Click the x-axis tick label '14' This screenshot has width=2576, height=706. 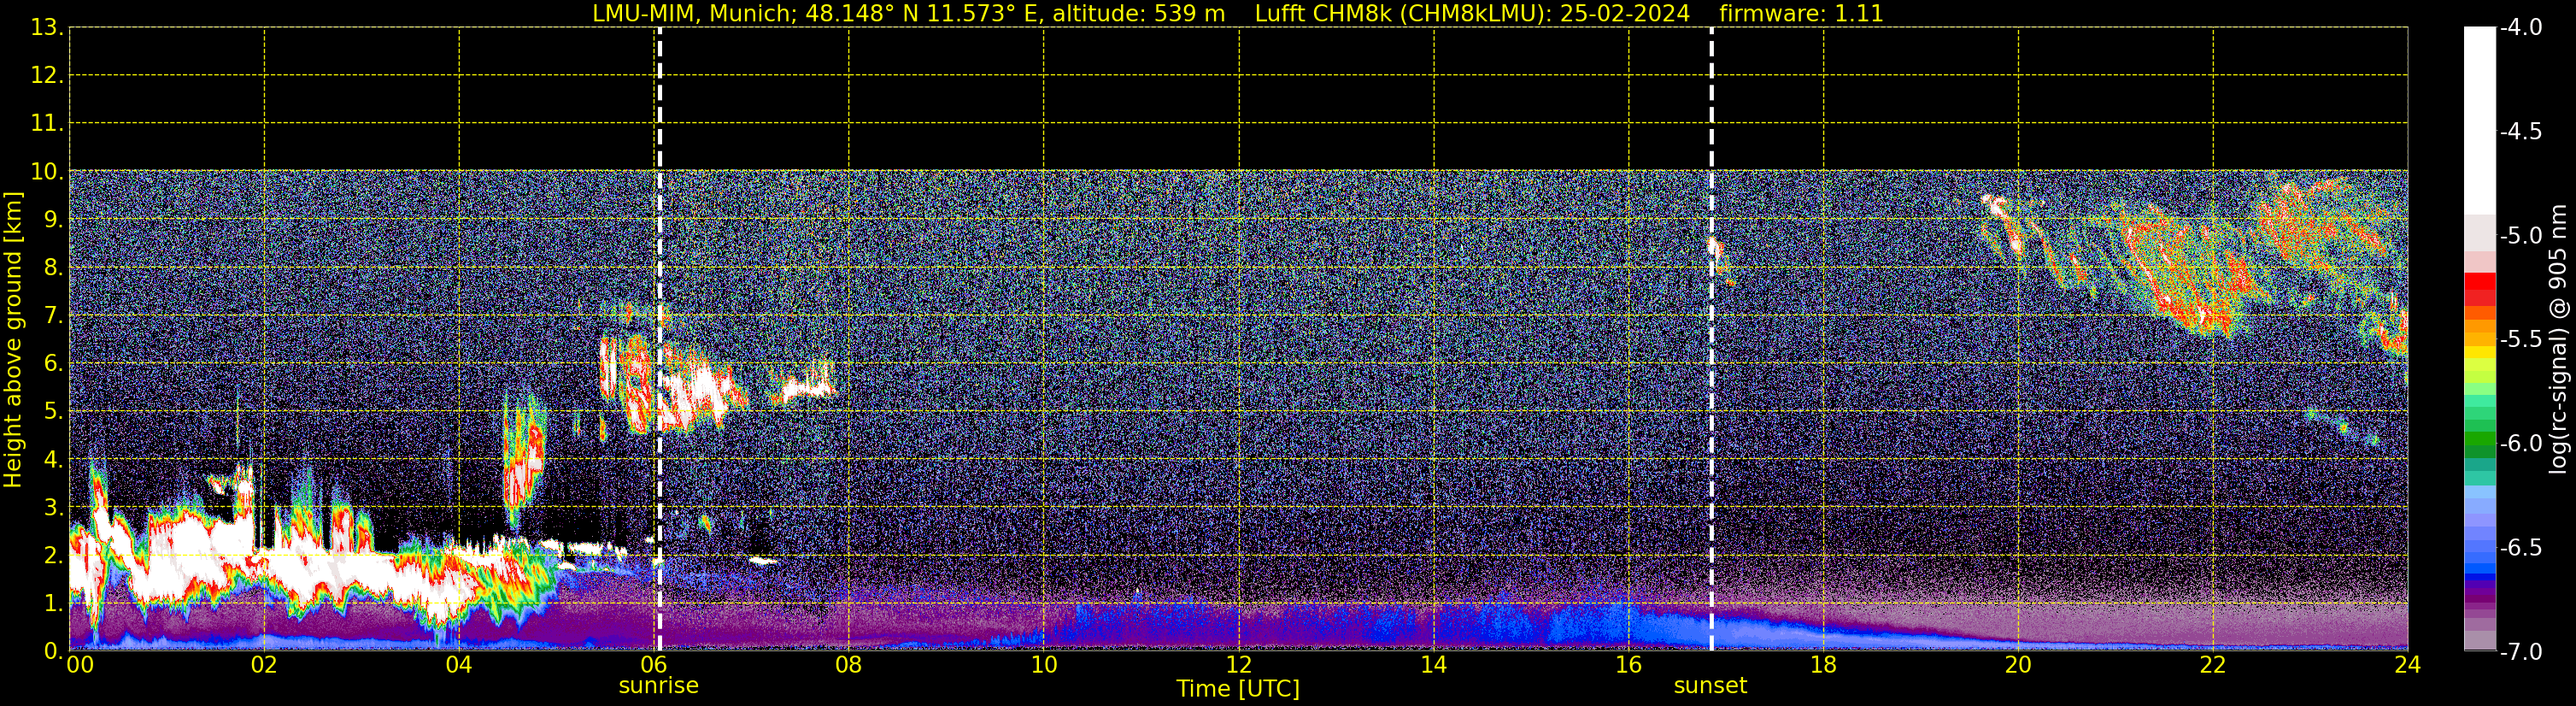pyautogui.click(x=1433, y=665)
